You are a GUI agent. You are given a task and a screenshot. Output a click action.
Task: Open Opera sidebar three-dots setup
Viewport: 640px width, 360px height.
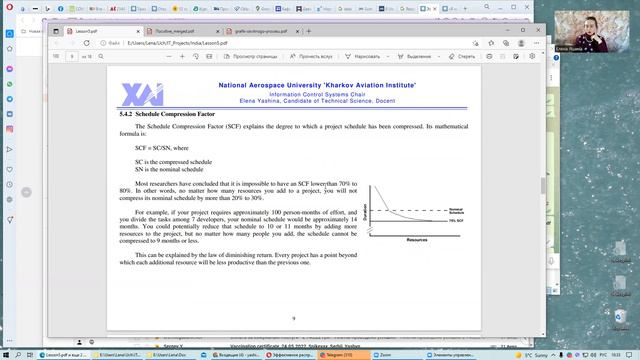[10, 340]
